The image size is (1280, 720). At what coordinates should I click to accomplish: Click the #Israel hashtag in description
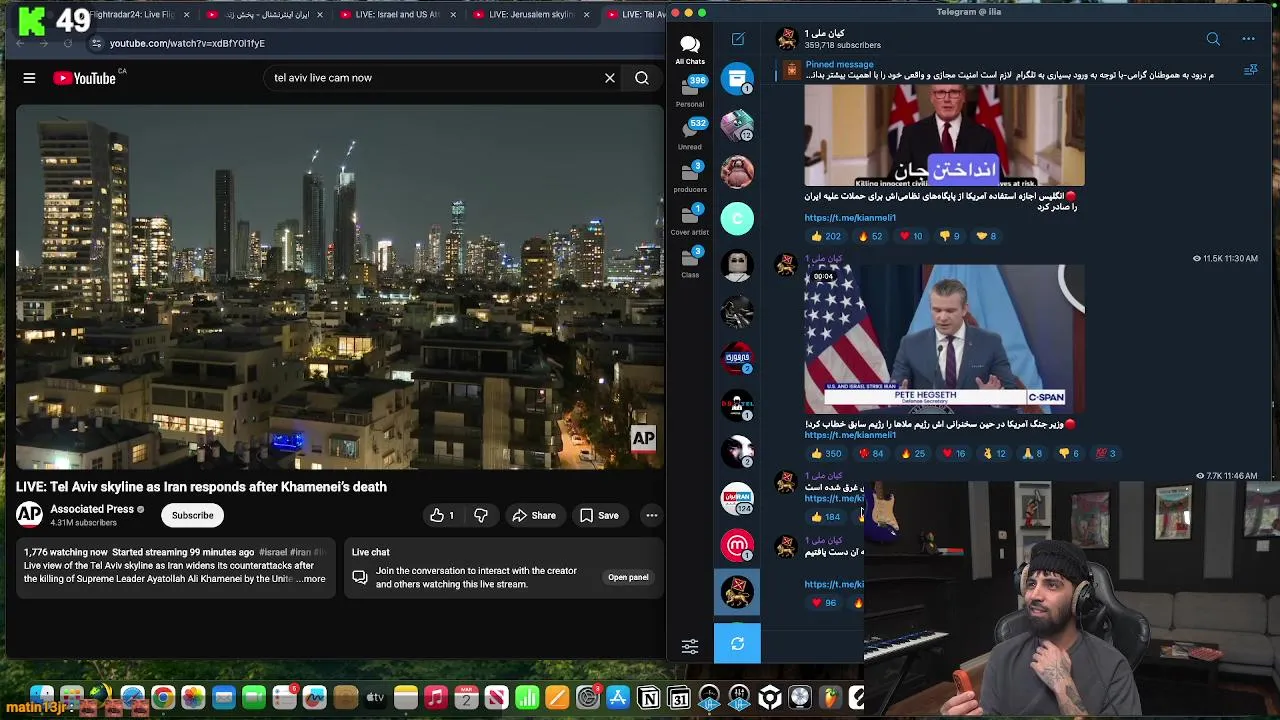(x=272, y=552)
